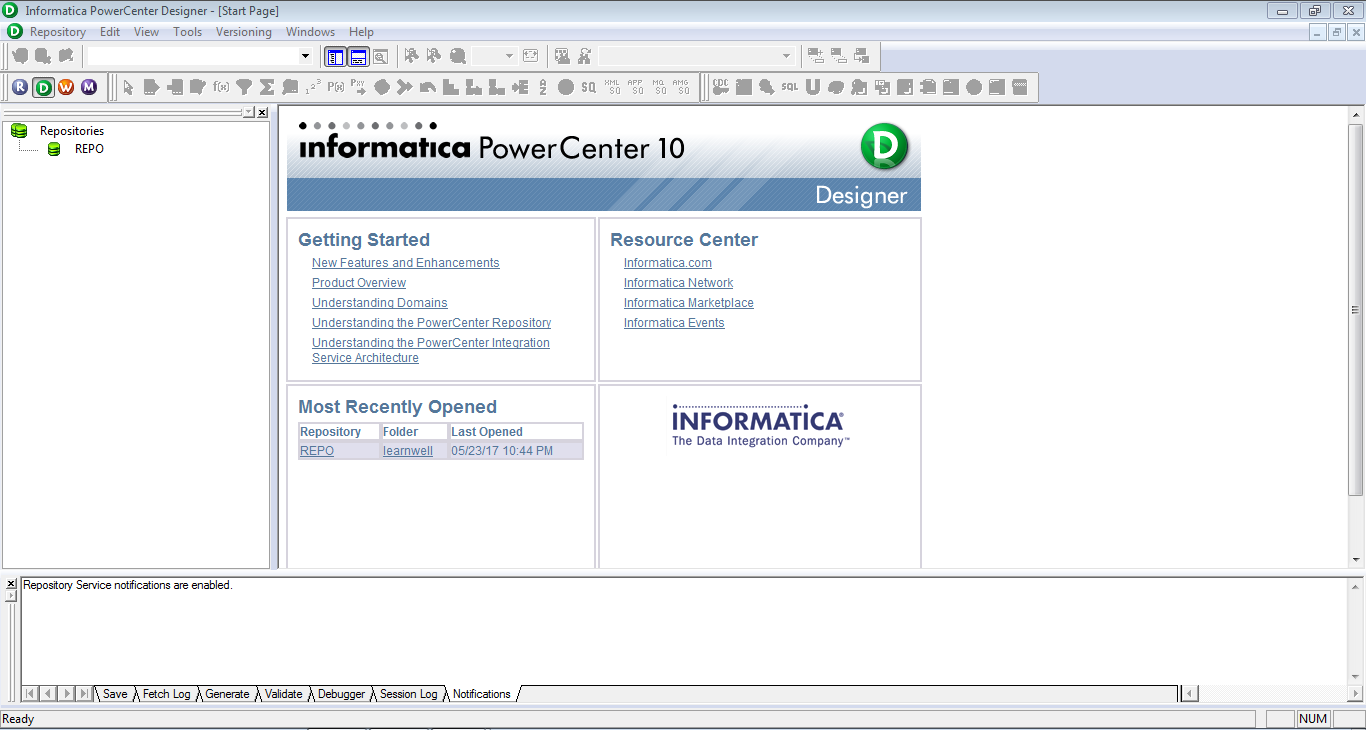Choose the plain SQ Source Qualifier icon
1366x730 pixels.
pos(589,87)
